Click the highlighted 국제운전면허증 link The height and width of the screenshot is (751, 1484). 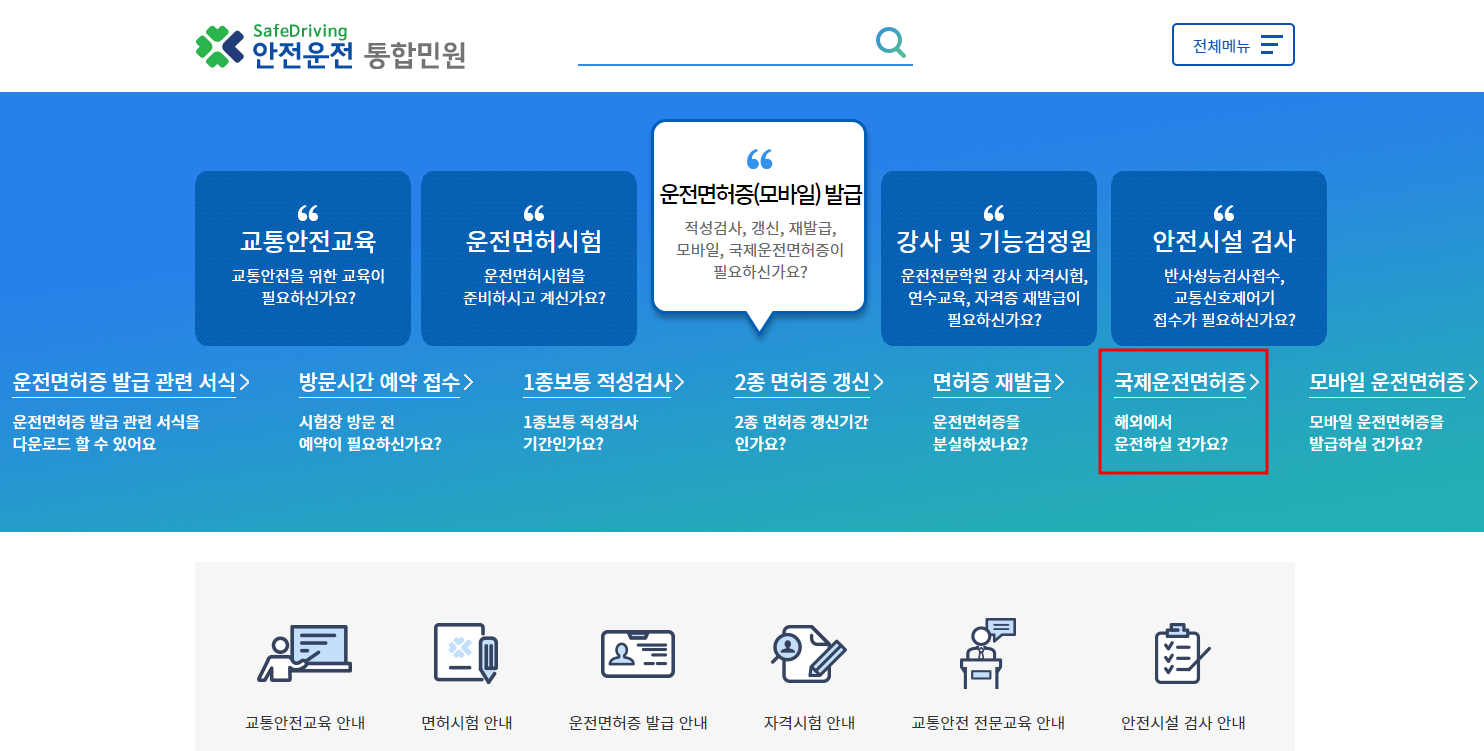[x=1184, y=382]
